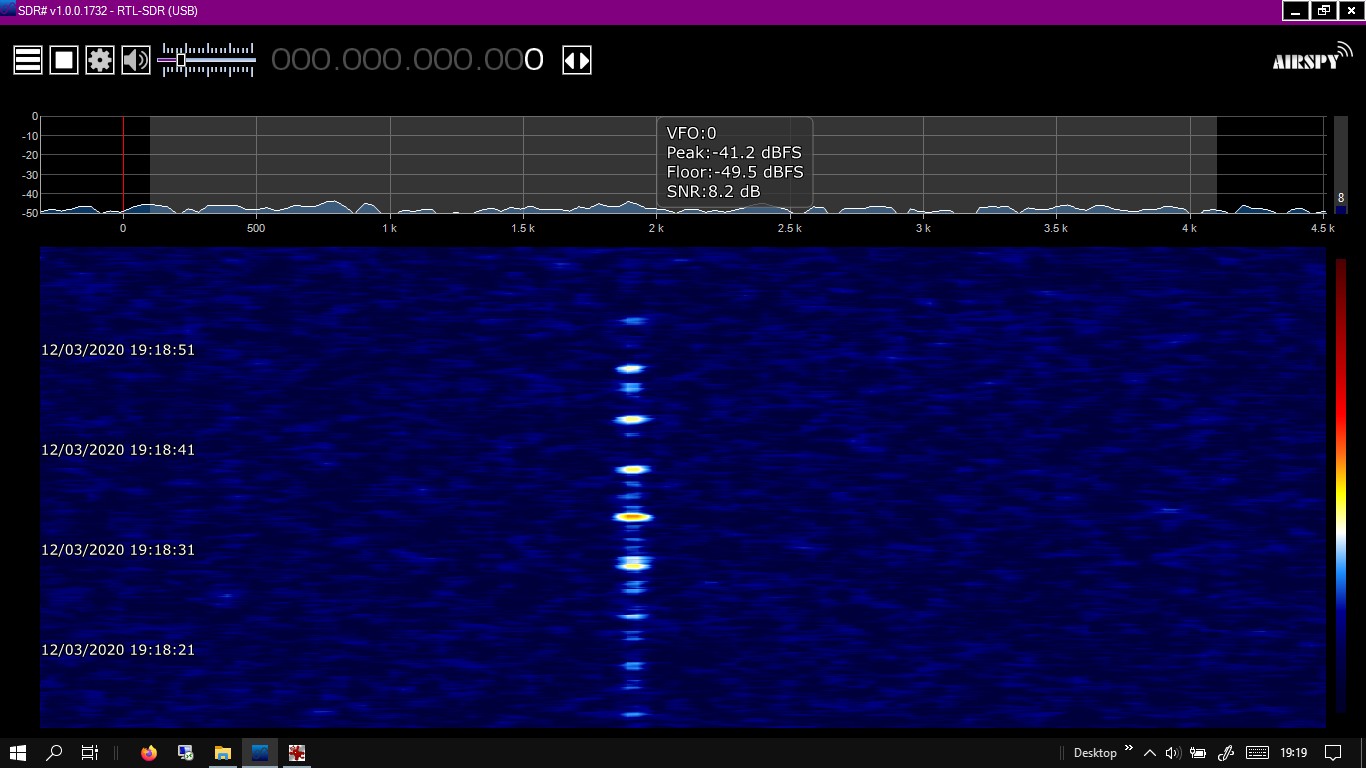Open the red splat app in taskbar
Image resolution: width=1366 pixels, height=768 pixels.
[x=297, y=753]
